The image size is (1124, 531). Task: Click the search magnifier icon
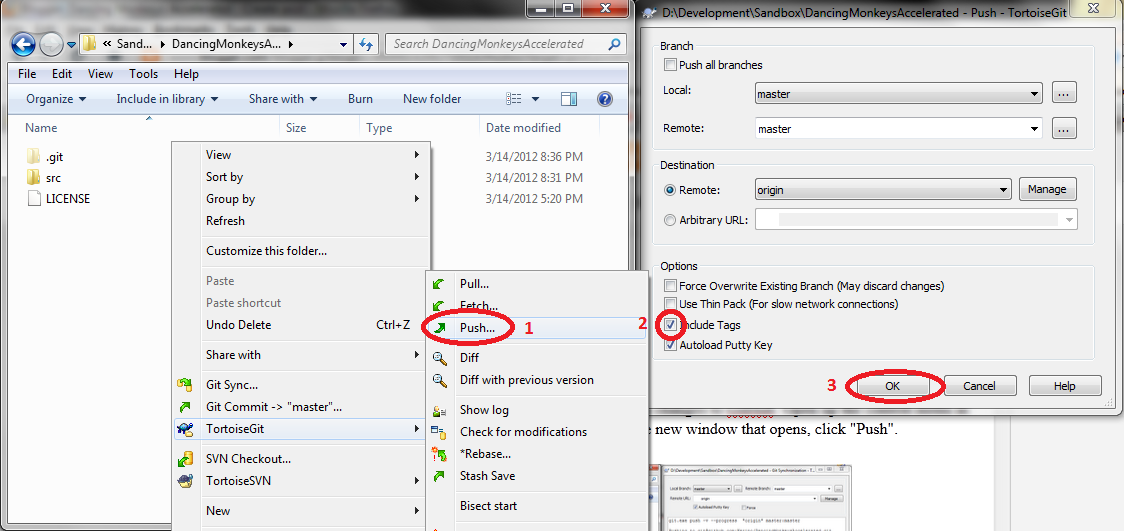coord(614,44)
